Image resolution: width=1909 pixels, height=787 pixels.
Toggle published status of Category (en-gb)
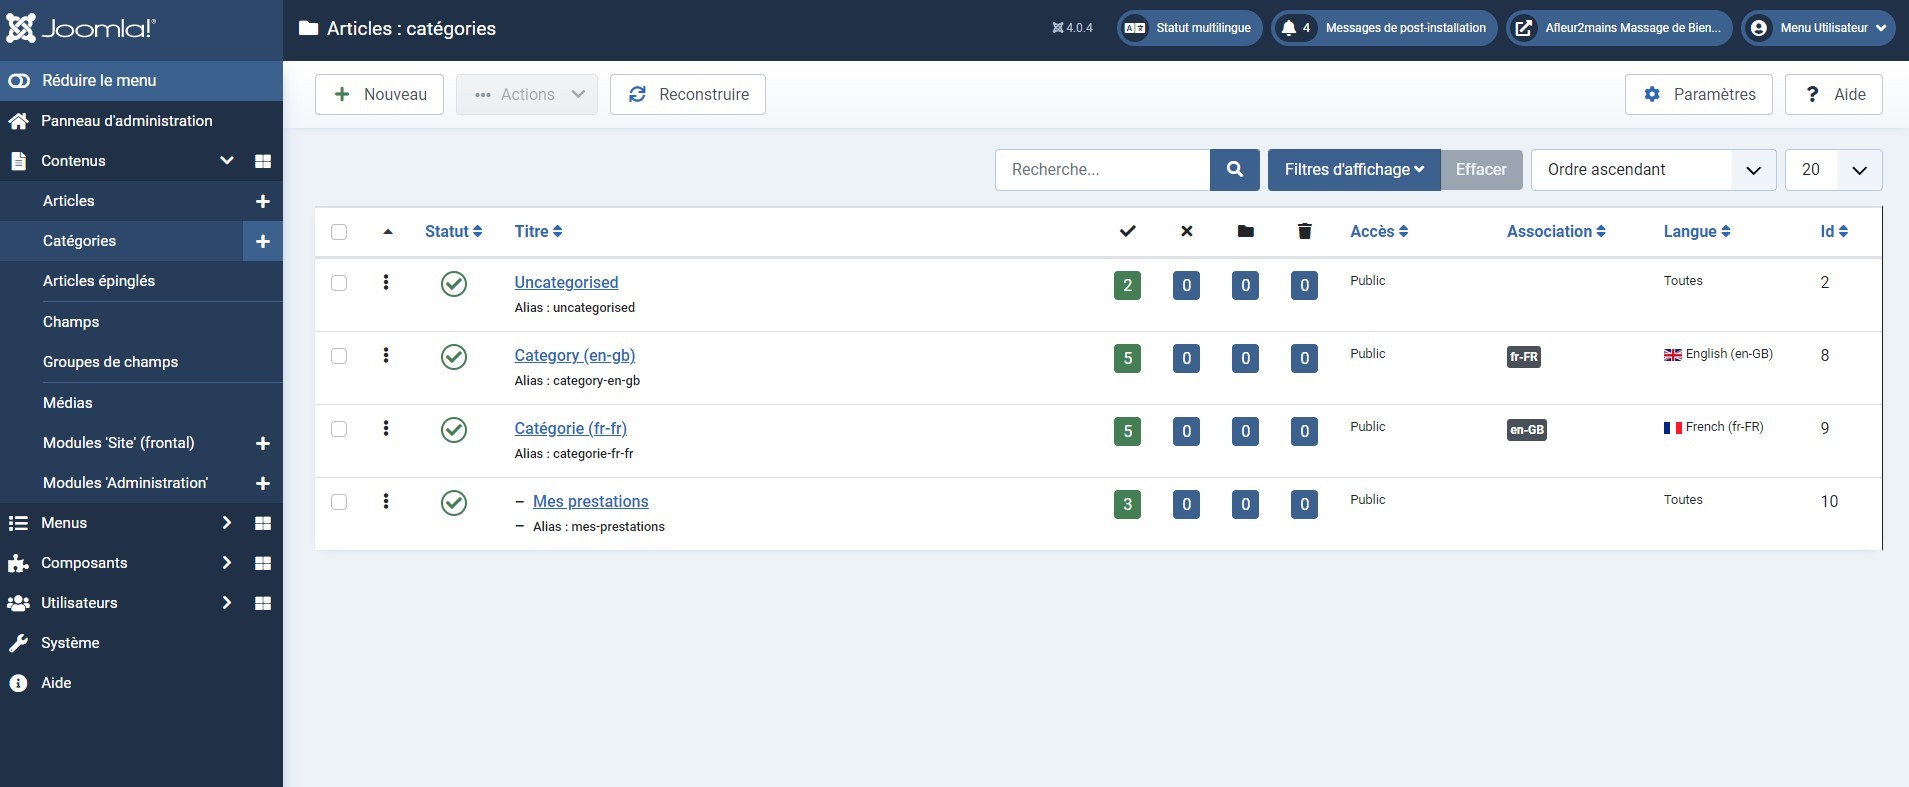[x=454, y=357]
